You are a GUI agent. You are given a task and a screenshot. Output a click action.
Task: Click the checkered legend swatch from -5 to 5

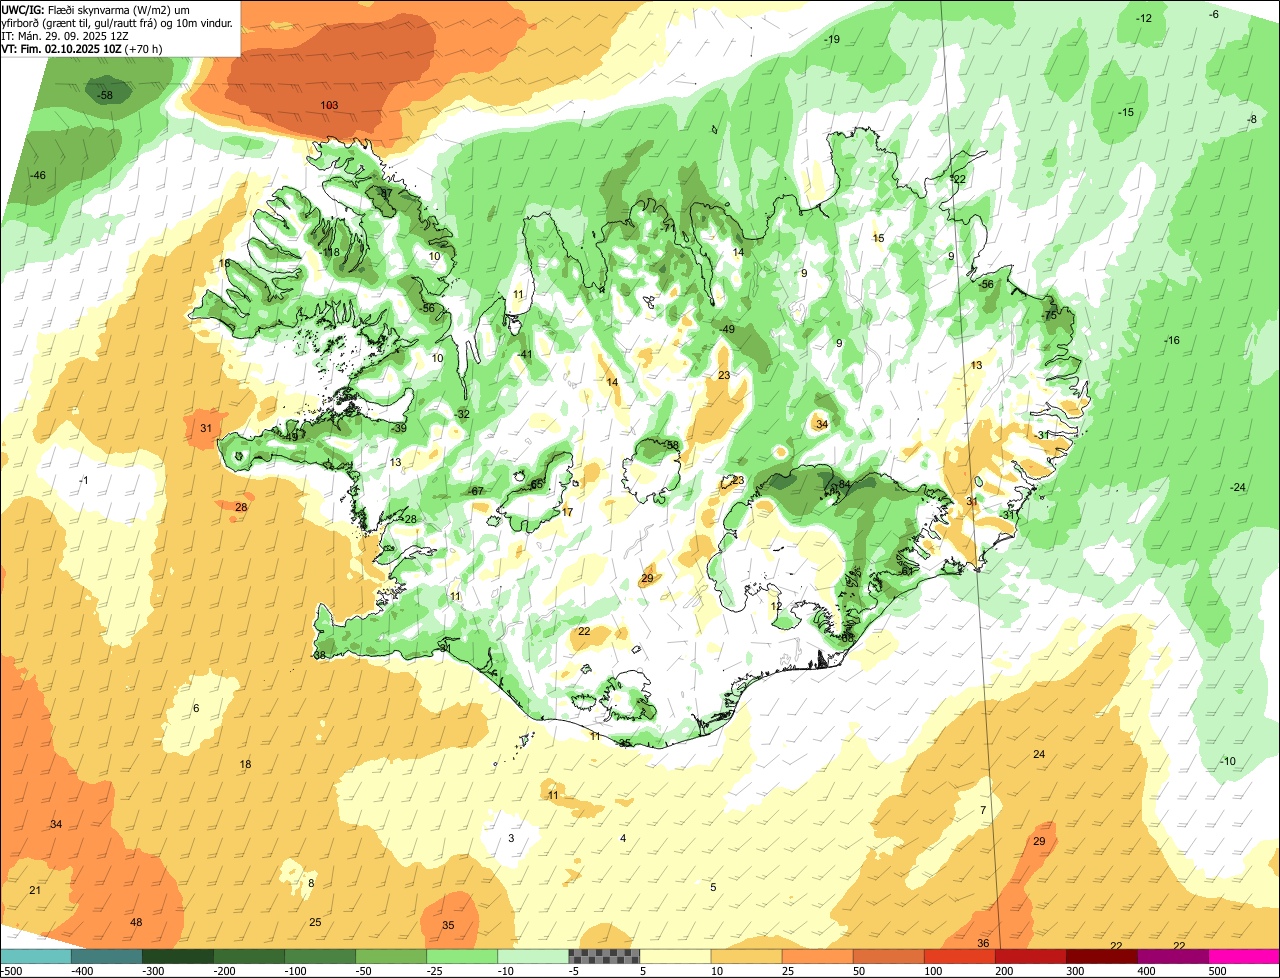click(604, 956)
